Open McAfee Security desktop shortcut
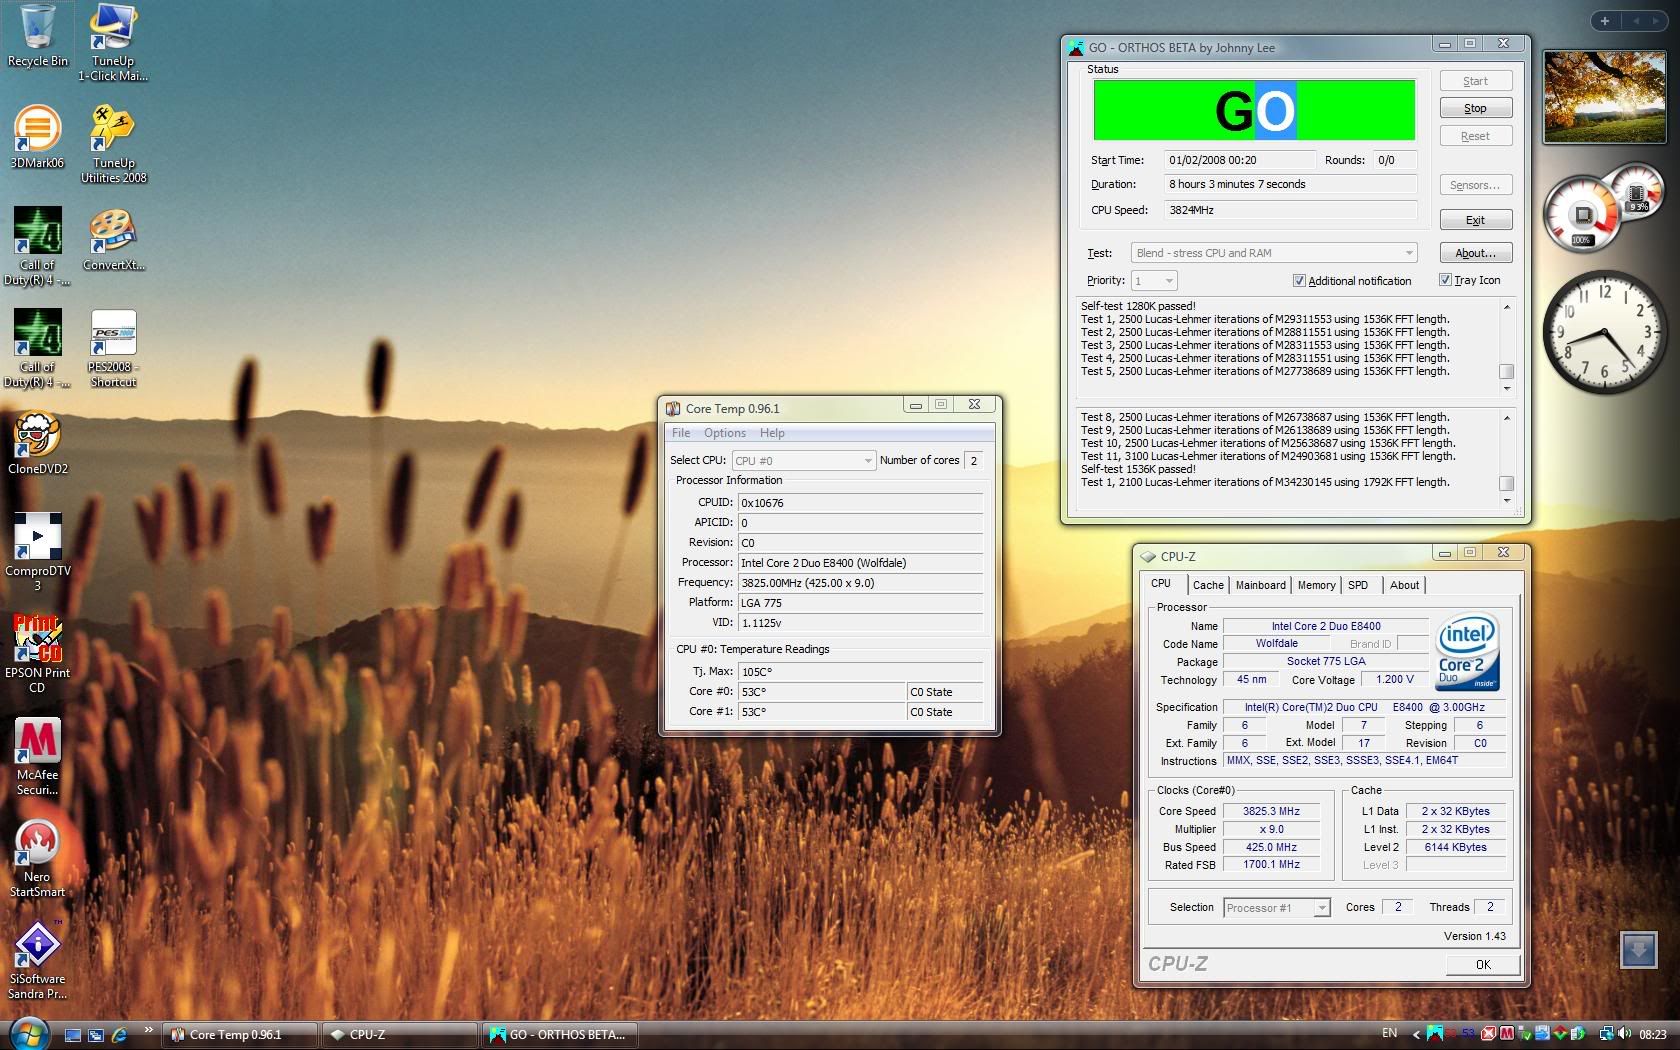 (x=37, y=757)
